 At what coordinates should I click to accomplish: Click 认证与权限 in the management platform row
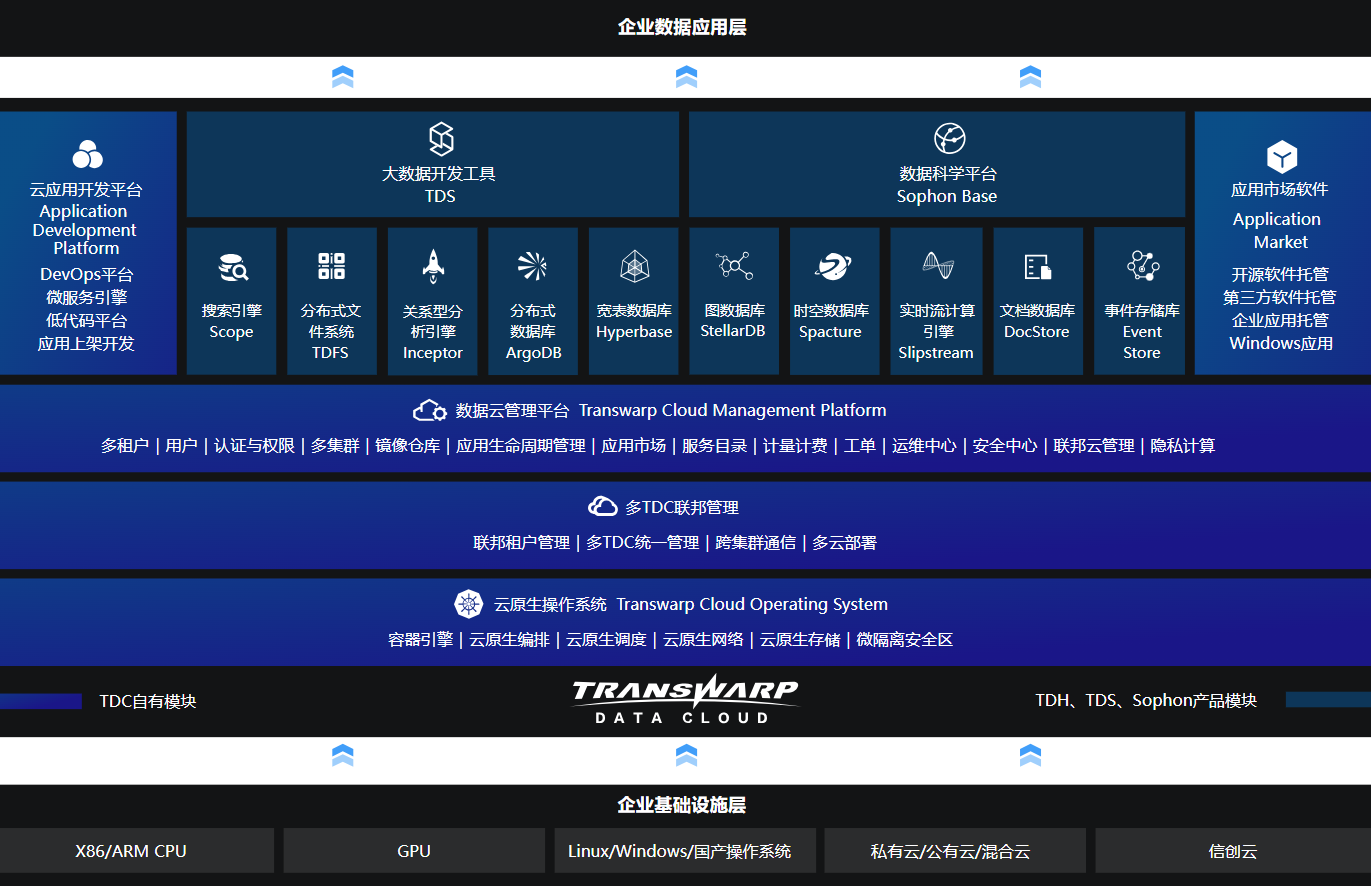255,445
